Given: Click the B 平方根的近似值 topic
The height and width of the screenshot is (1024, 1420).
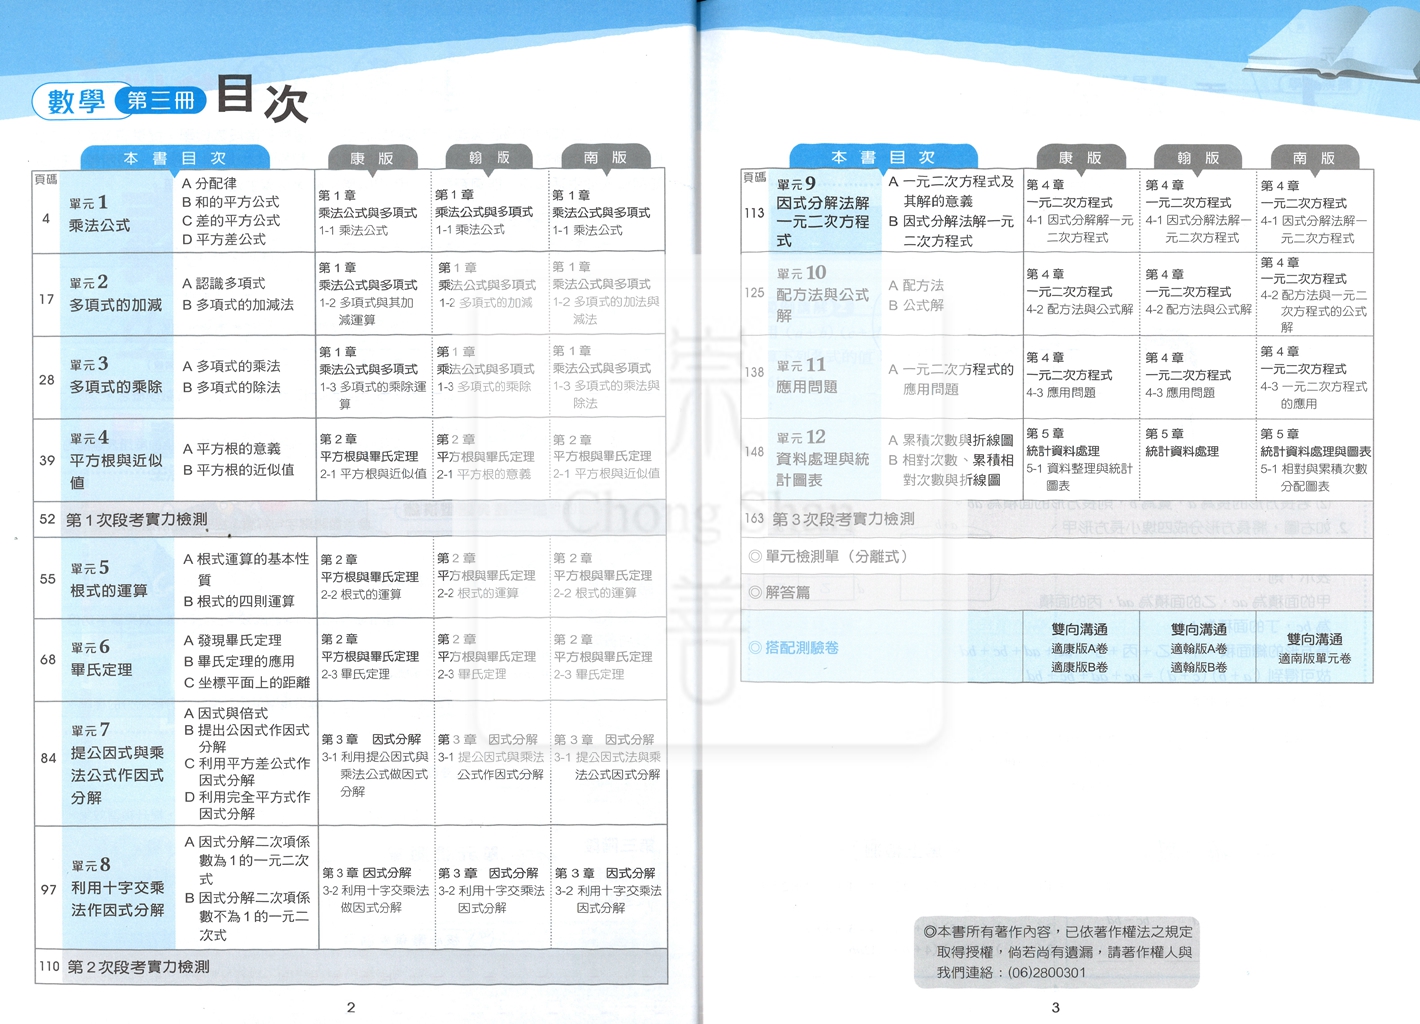Looking at the screenshot, I should click(238, 469).
